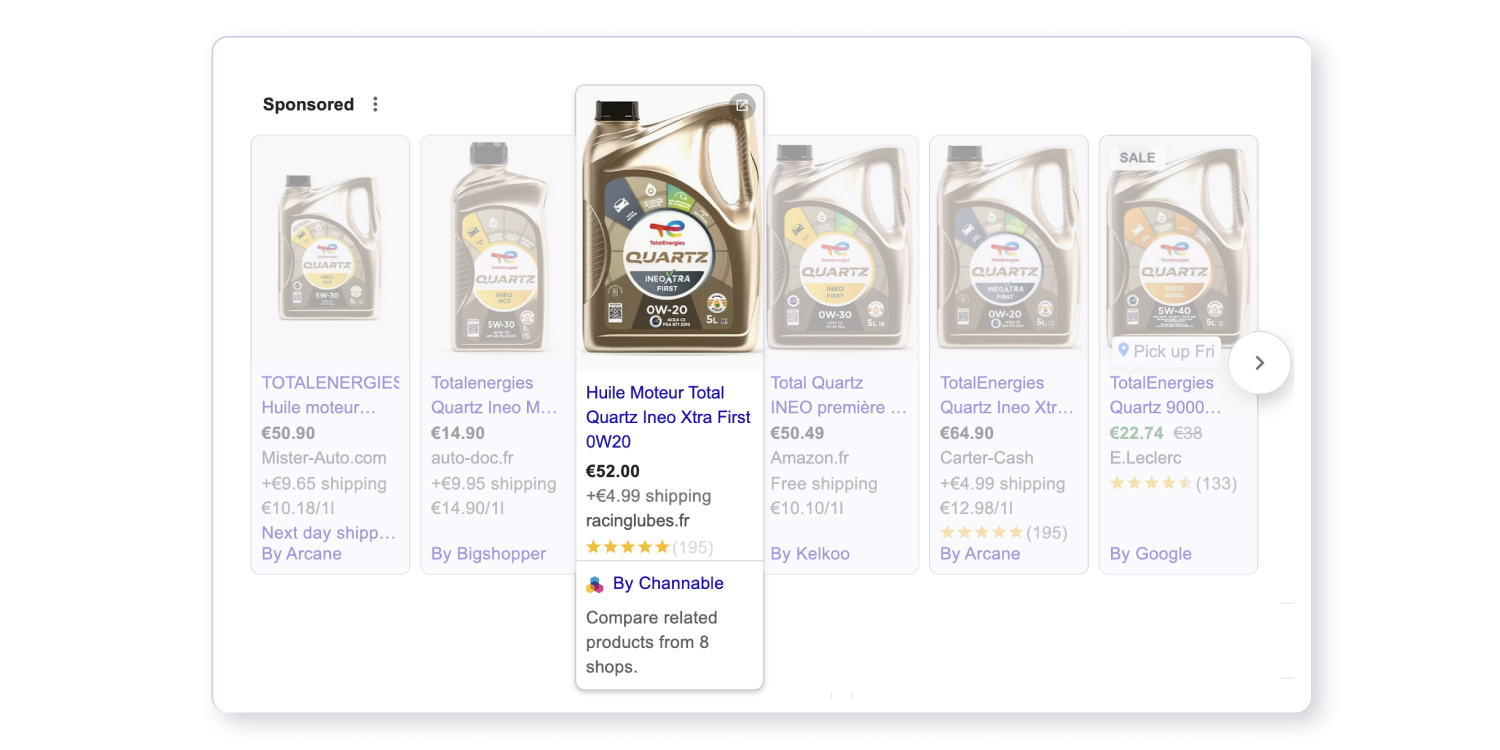Click the €12.98/1l unit price

coord(978,508)
